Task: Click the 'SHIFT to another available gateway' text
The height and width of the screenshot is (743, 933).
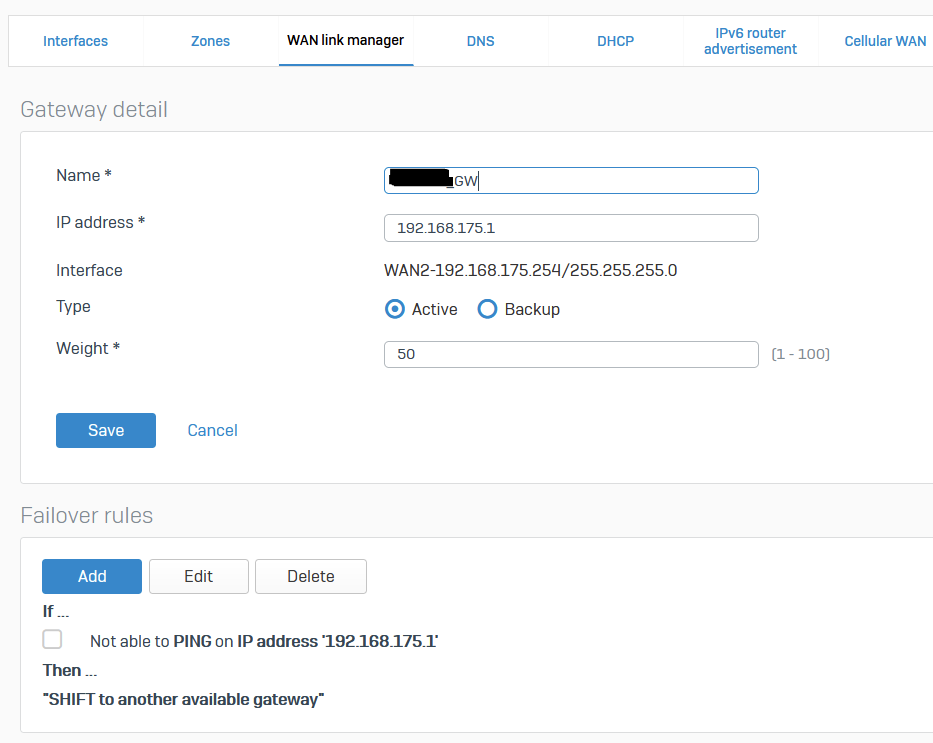Action: tap(183, 700)
